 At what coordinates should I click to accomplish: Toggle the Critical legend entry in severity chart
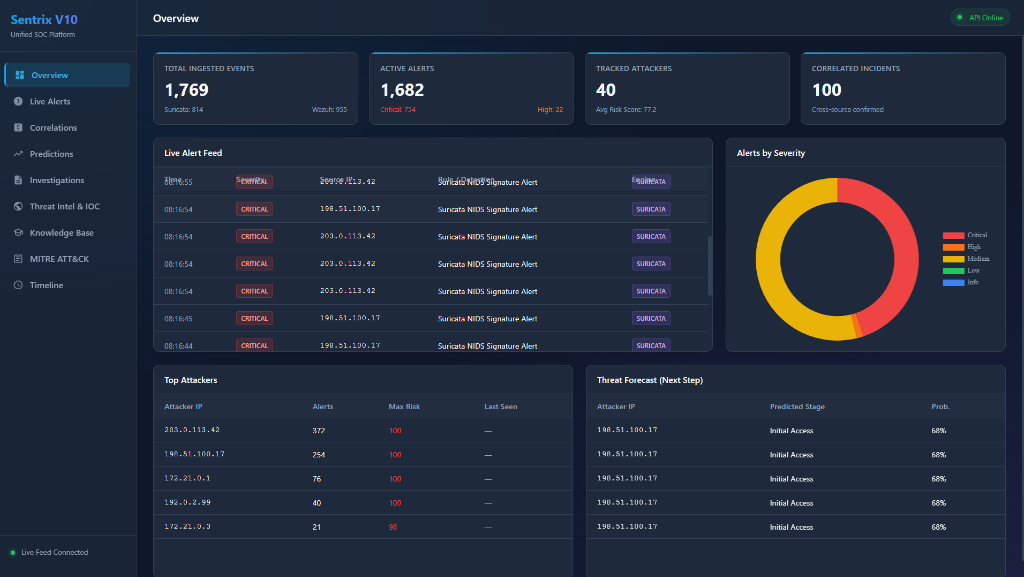point(965,235)
